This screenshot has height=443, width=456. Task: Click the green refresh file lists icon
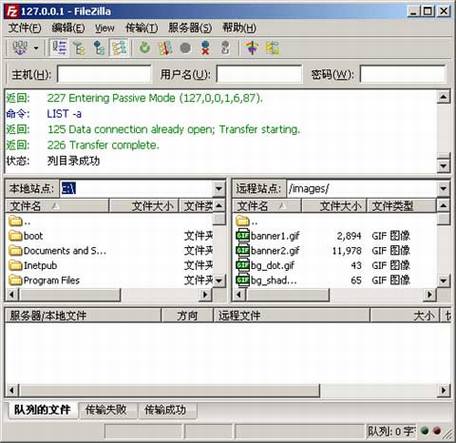click(x=145, y=48)
